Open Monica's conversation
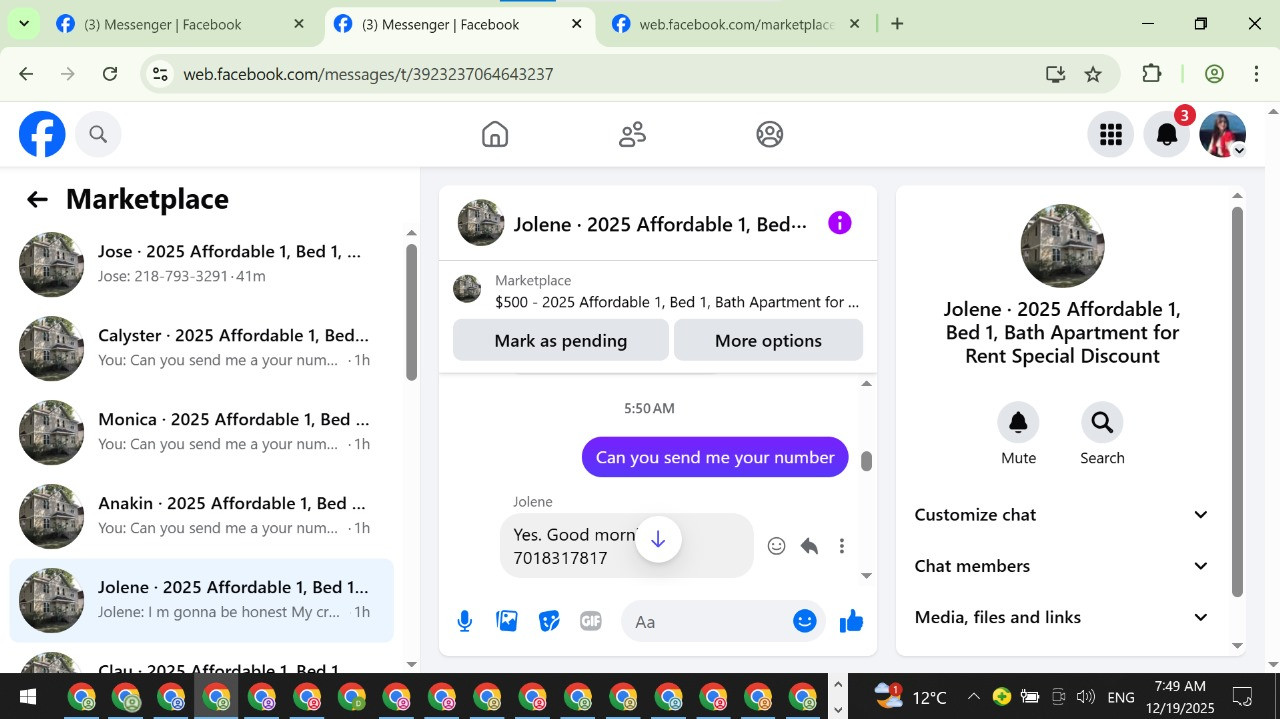Viewport: 1280px width, 719px height. coord(202,432)
